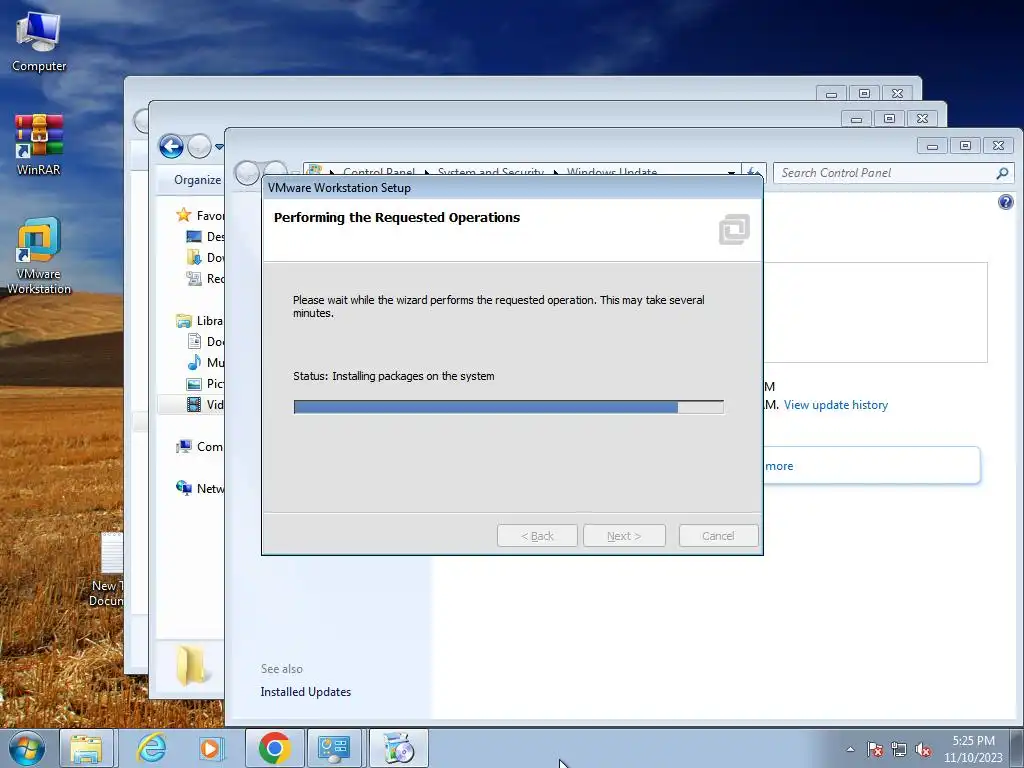Screen dimensions: 1024x768
Task: Launch Internet Explorer from the taskbar
Action: 151,748
